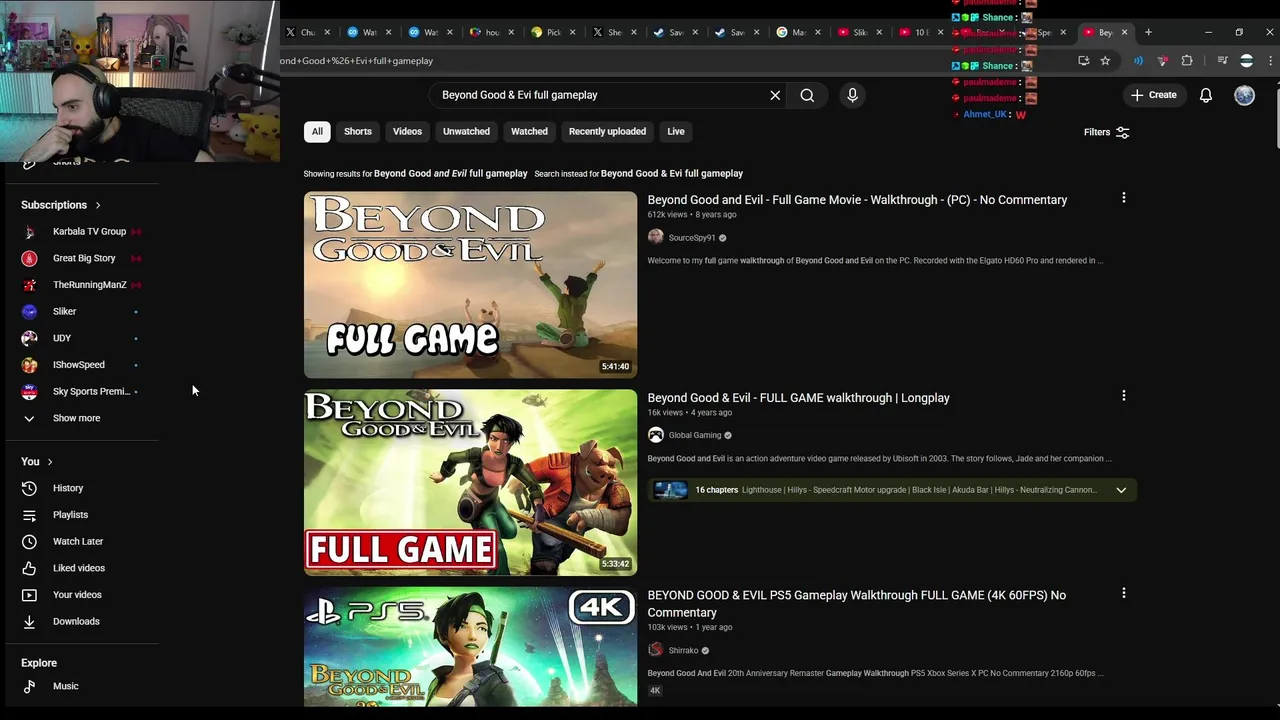Select the All filter chip
This screenshot has width=1280, height=720.
317,131
